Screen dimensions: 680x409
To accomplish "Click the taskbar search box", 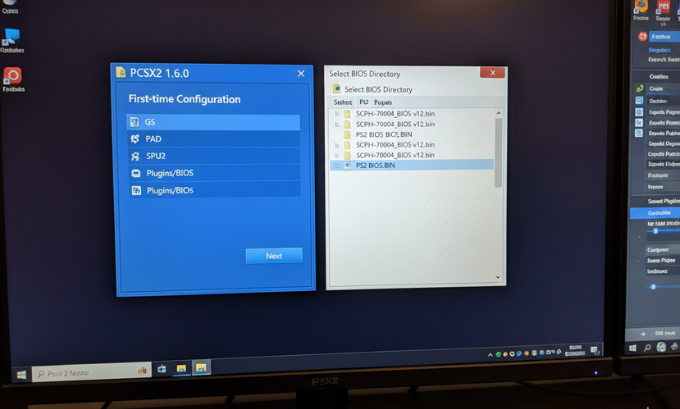I will click(x=80, y=373).
